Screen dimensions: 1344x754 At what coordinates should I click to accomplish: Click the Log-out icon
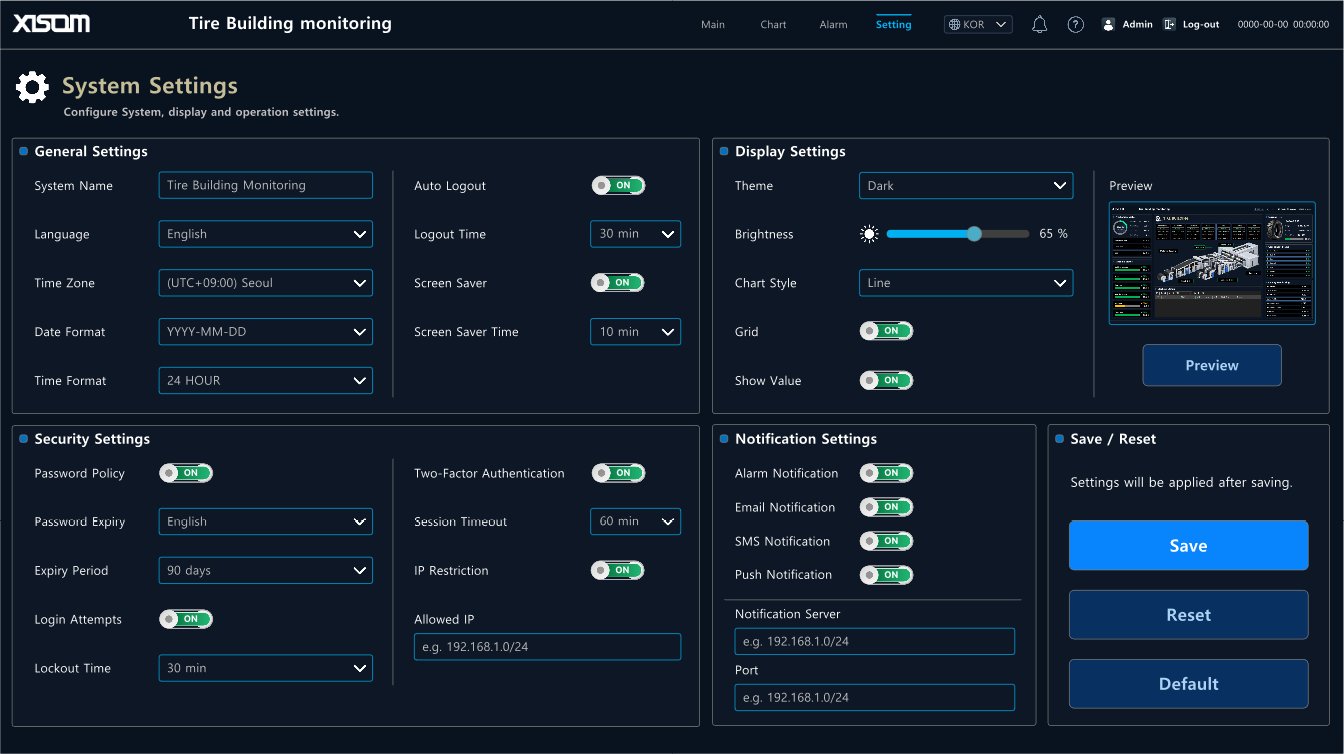tap(1169, 25)
